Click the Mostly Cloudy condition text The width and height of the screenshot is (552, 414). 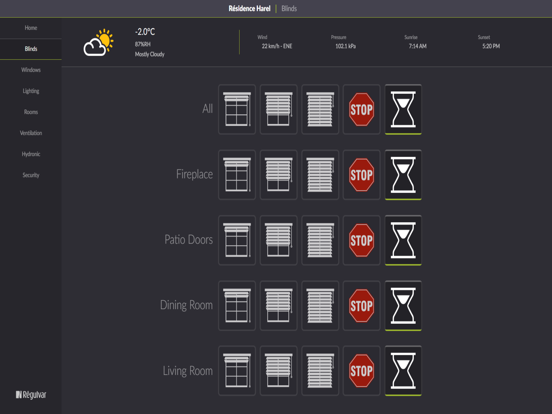[x=150, y=54]
